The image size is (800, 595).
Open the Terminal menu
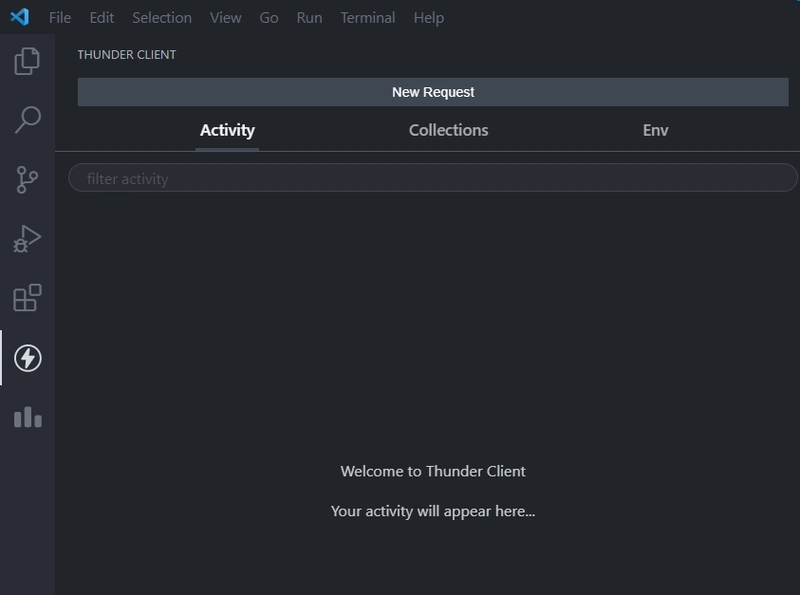[x=368, y=18]
